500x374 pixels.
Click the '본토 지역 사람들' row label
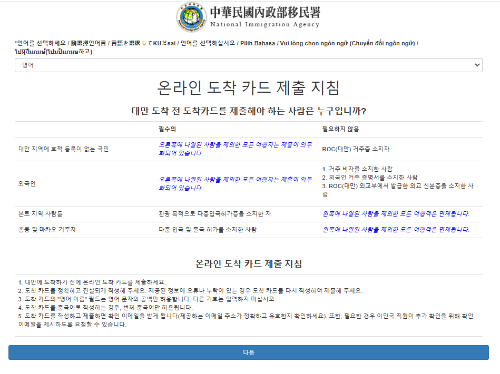pyautogui.click(x=40, y=214)
